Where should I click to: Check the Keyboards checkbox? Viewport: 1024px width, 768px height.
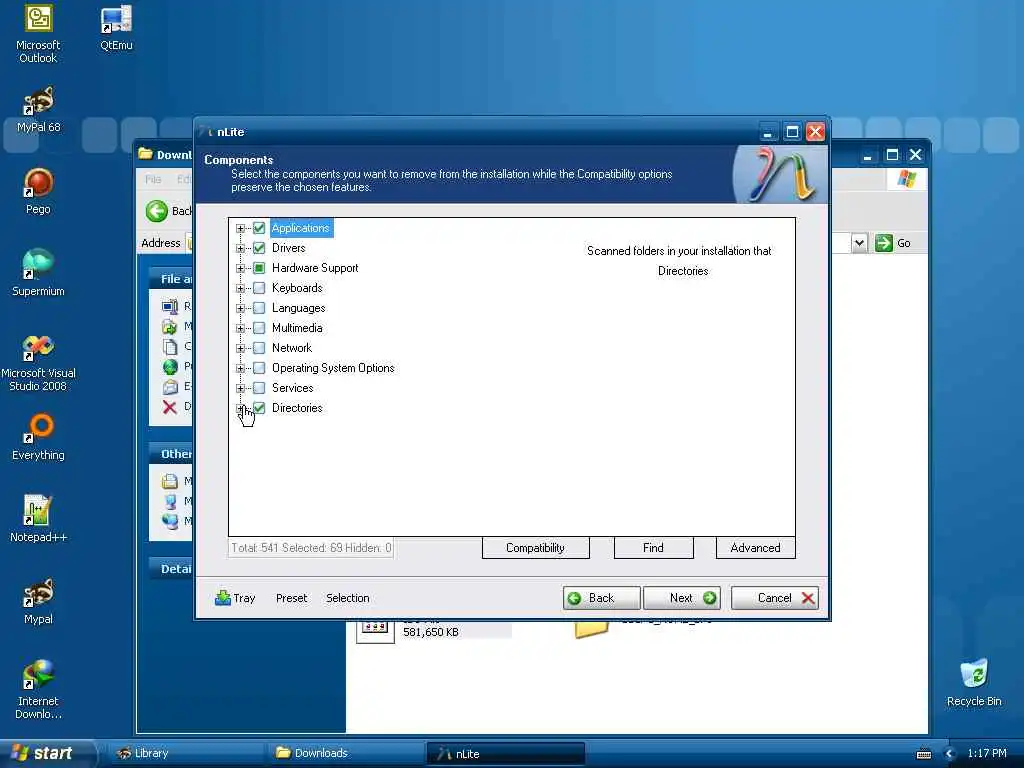(x=259, y=288)
